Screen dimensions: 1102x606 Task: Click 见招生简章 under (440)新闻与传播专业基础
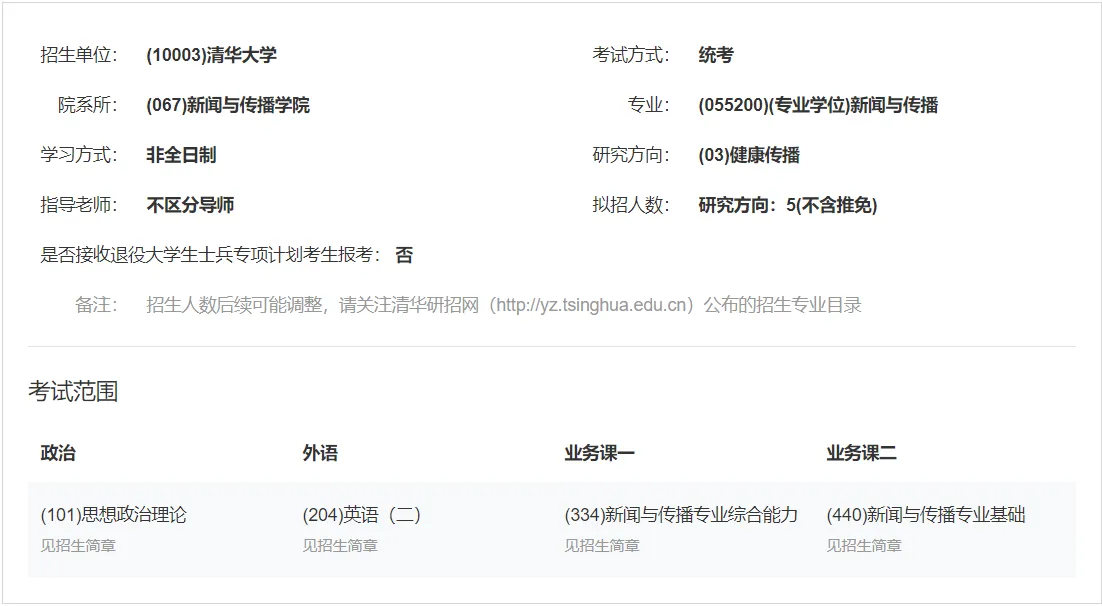(864, 546)
